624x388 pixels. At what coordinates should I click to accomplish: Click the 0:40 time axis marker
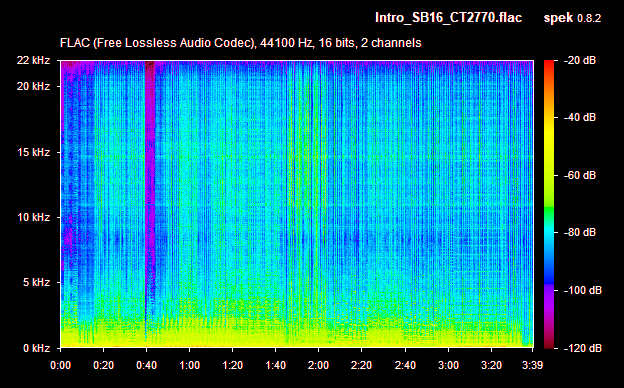point(146,365)
